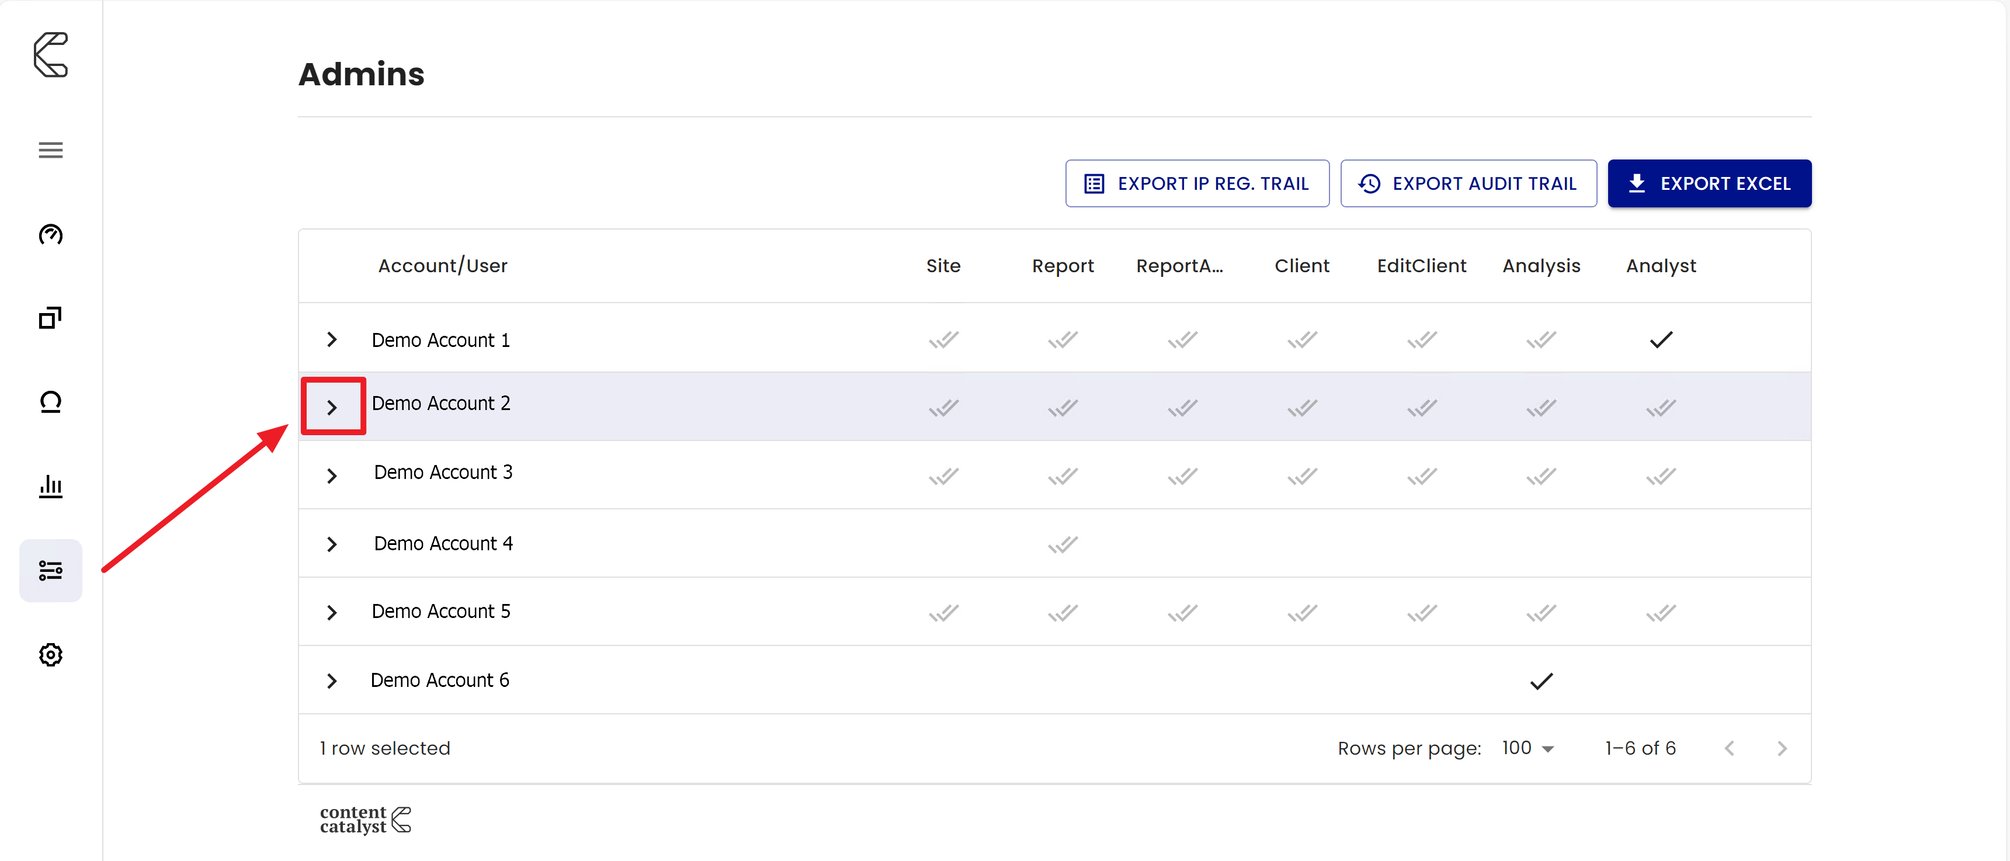Viewport: 2010px width, 861px height.
Task: Sort by the Analysis column header
Action: coord(1541,266)
